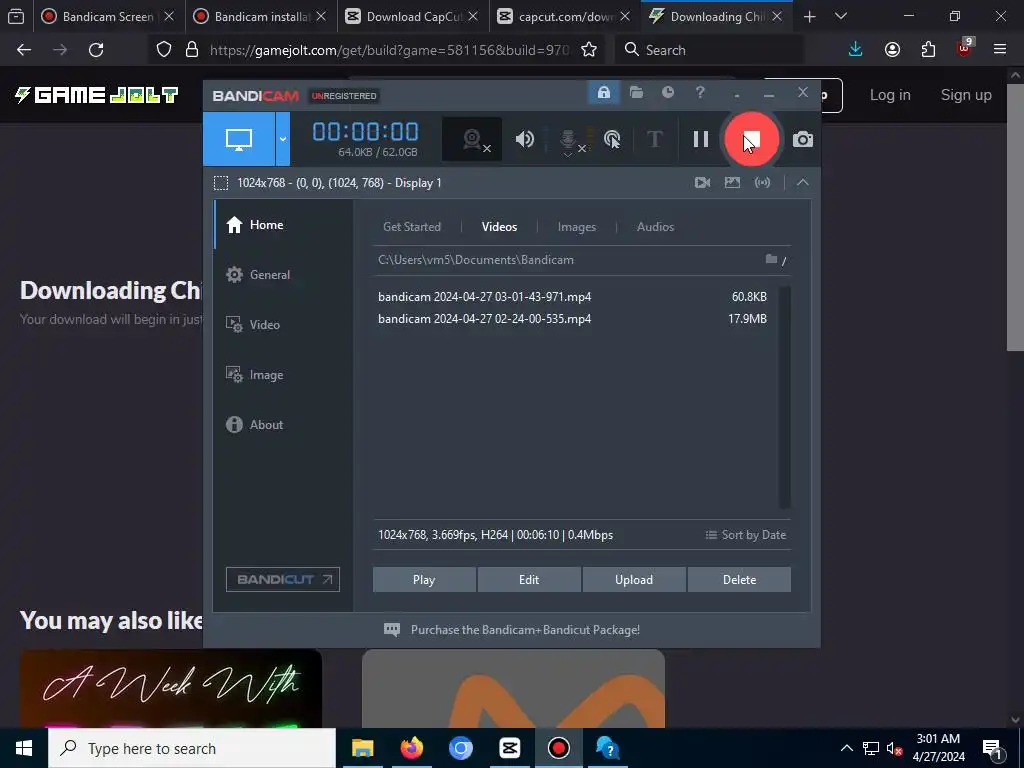1024x768 pixels.
Task: Click image icon in status row
Action: [732, 183]
